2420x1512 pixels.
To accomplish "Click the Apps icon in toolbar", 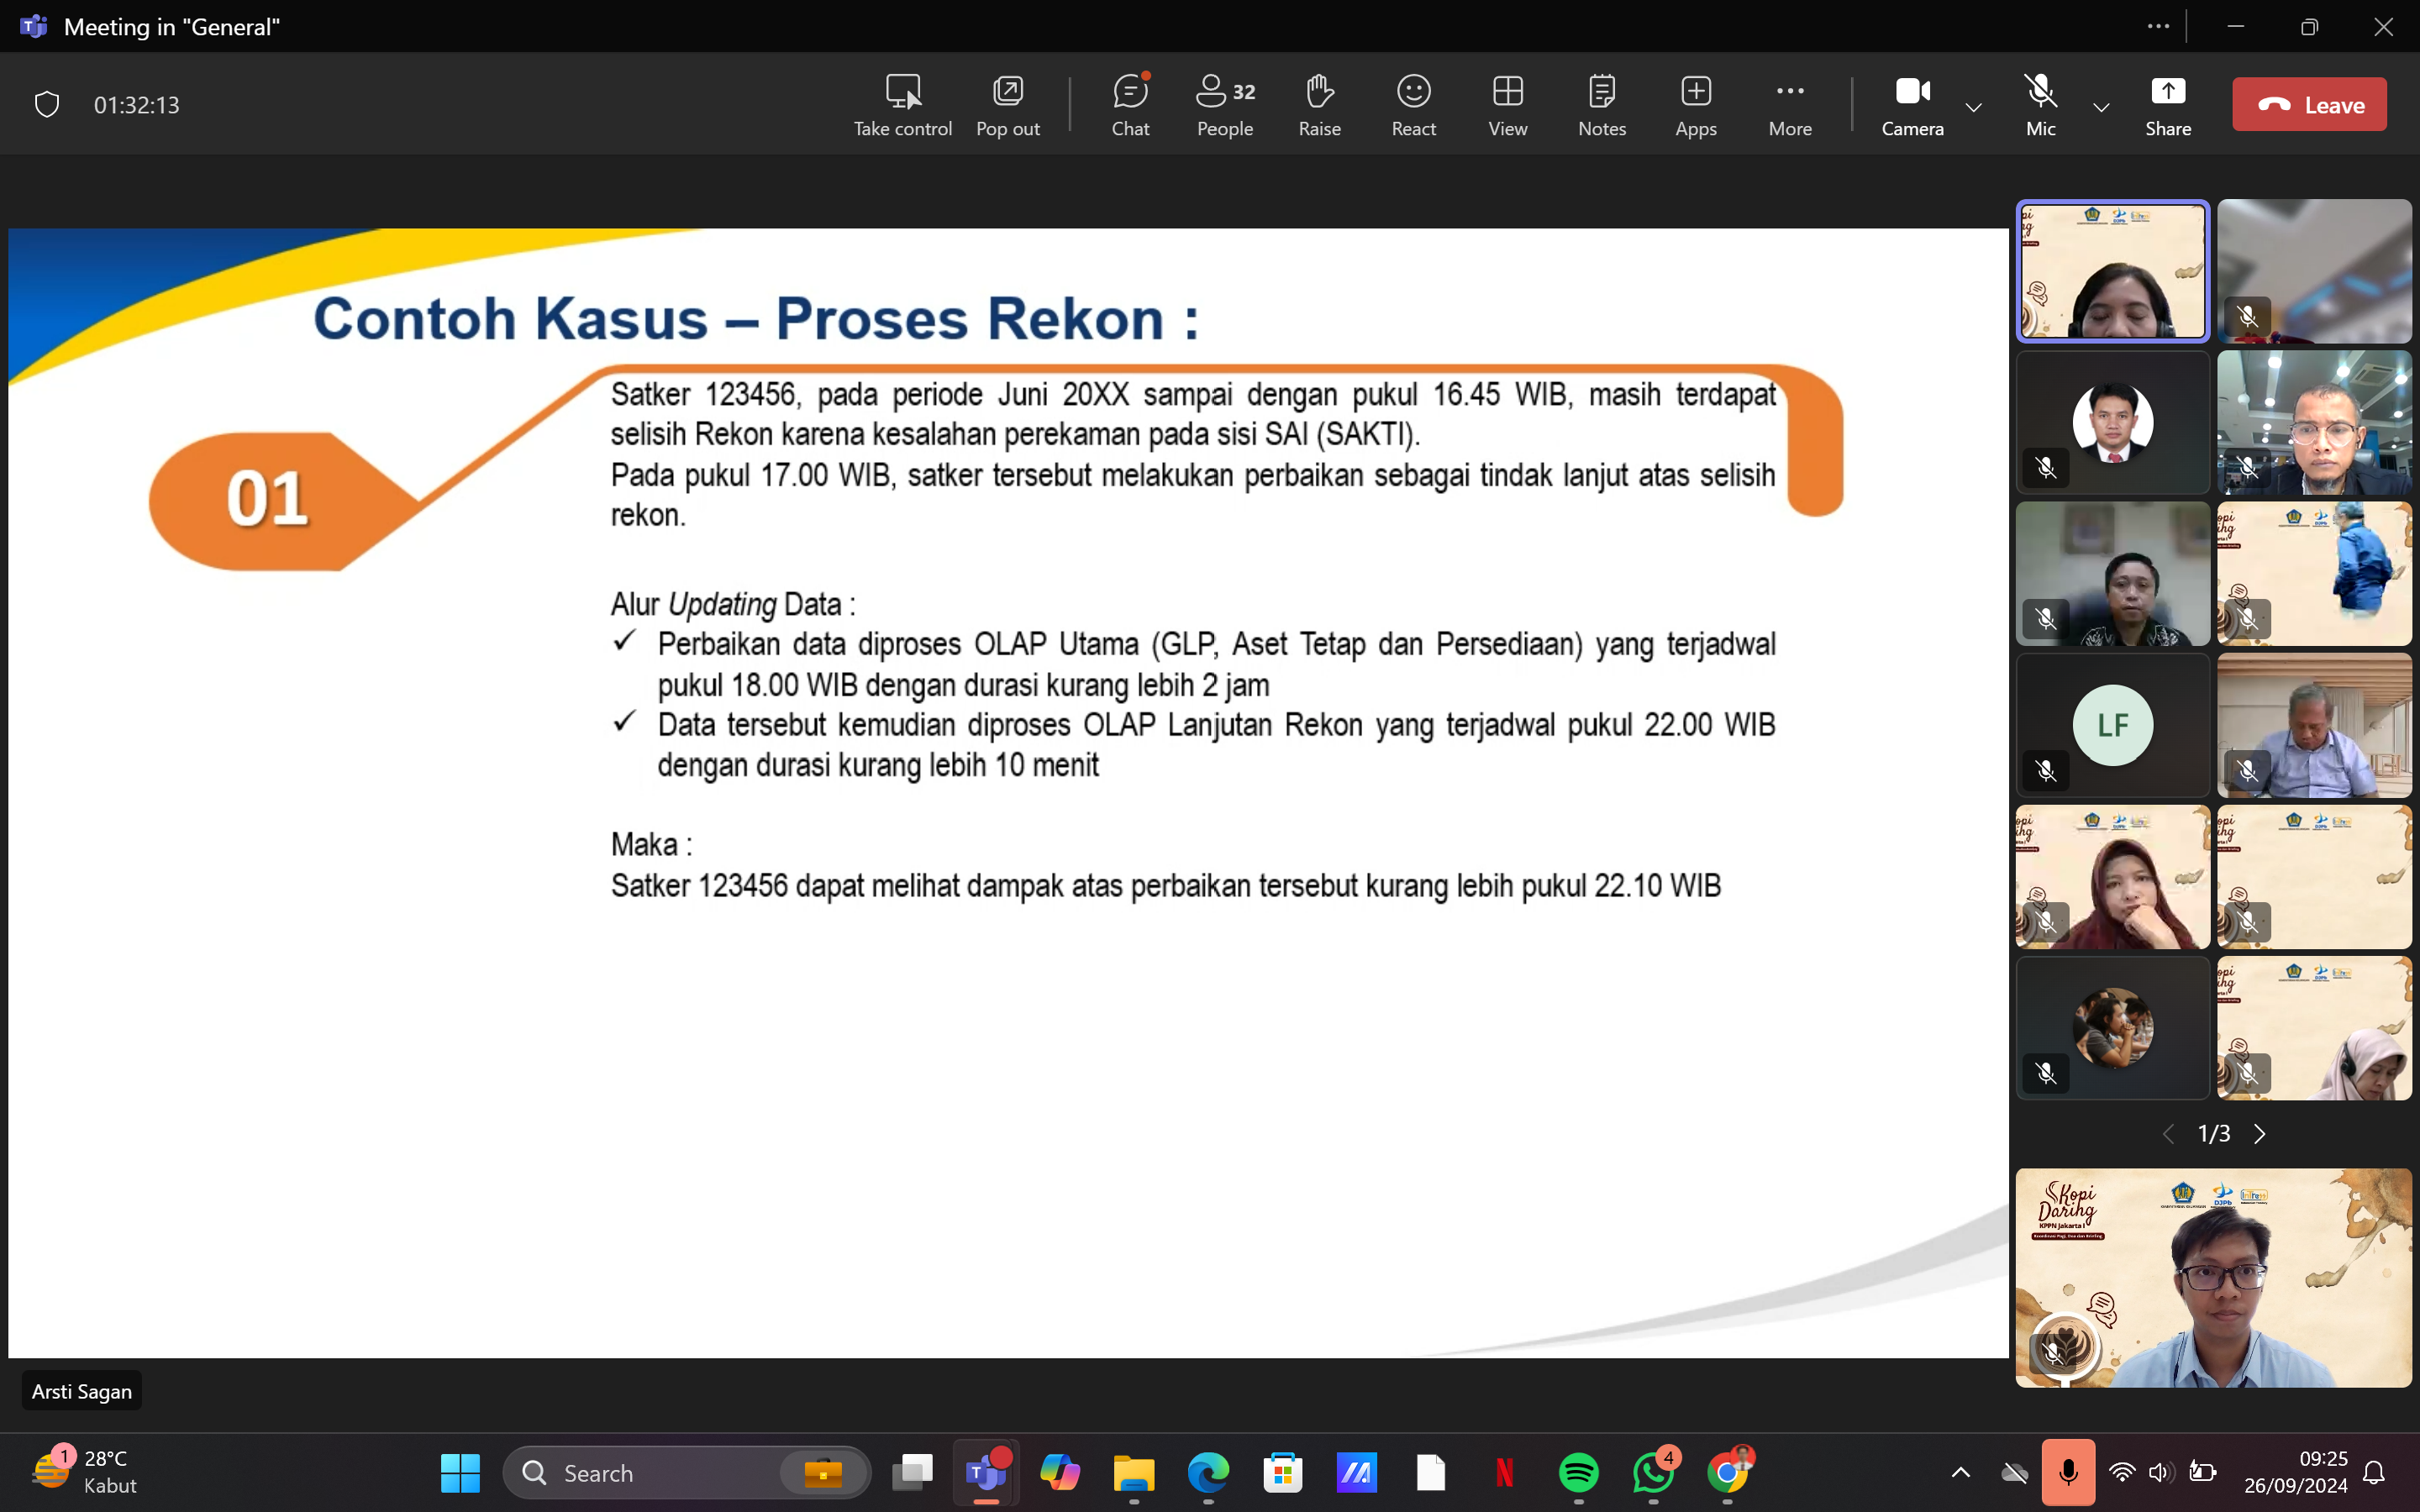I will click(1695, 104).
